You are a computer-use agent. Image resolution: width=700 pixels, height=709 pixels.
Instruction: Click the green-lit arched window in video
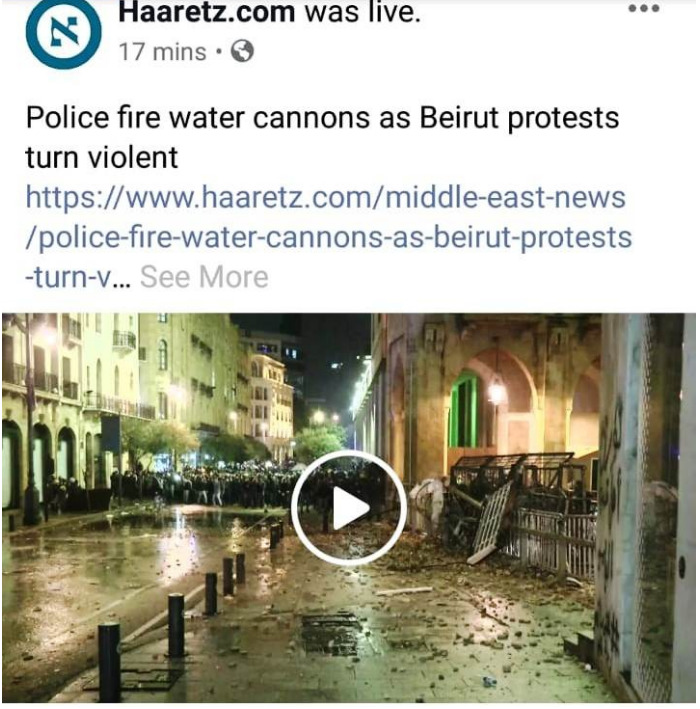(463, 409)
